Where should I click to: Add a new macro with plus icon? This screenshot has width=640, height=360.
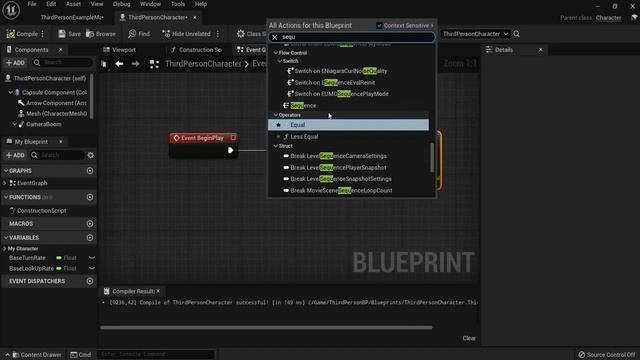(x=90, y=224)
